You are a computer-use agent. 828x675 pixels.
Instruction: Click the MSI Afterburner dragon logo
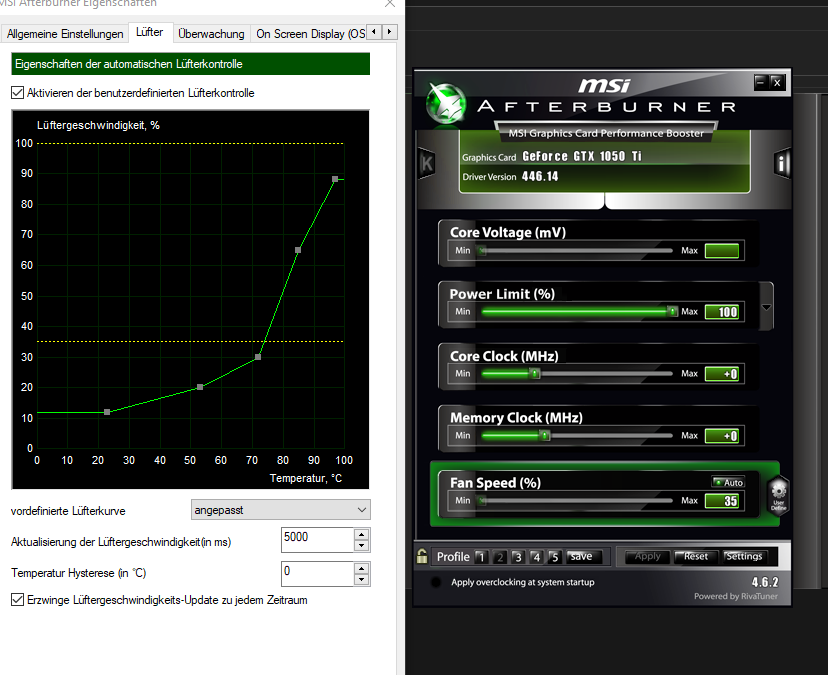pos(446,103)
